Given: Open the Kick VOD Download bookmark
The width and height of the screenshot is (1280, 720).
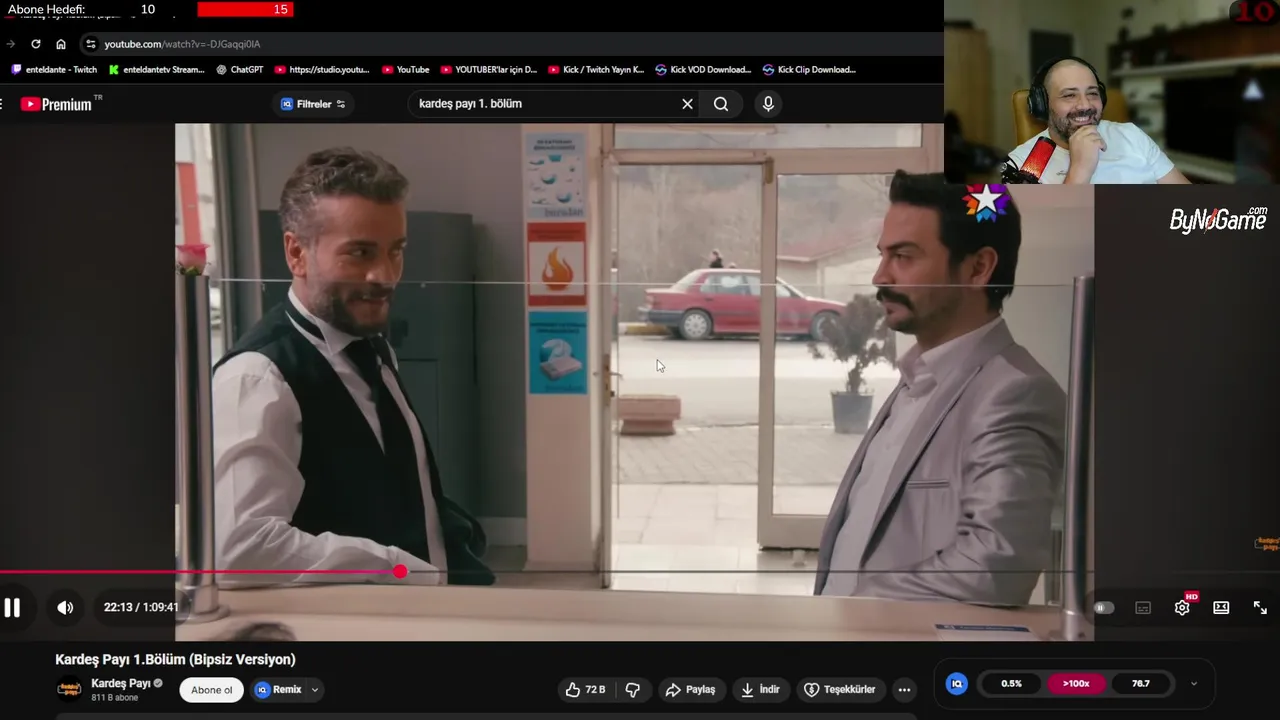Looking at the screenshot, I should pyautogui.click(x=703, y=70).
